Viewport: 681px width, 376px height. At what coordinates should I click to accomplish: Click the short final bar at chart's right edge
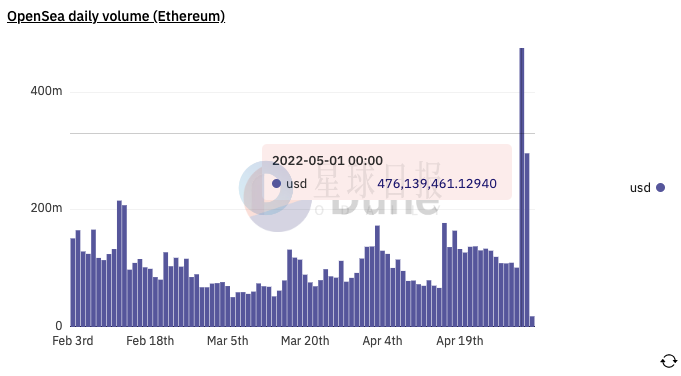pyautogui.click(x=532, y=321)
